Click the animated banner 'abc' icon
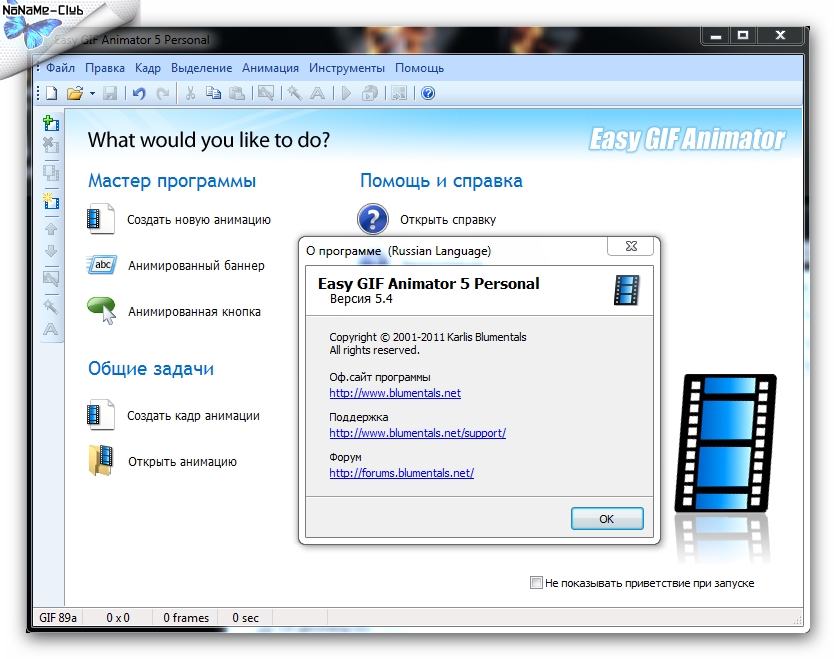 tap(102, 265)
